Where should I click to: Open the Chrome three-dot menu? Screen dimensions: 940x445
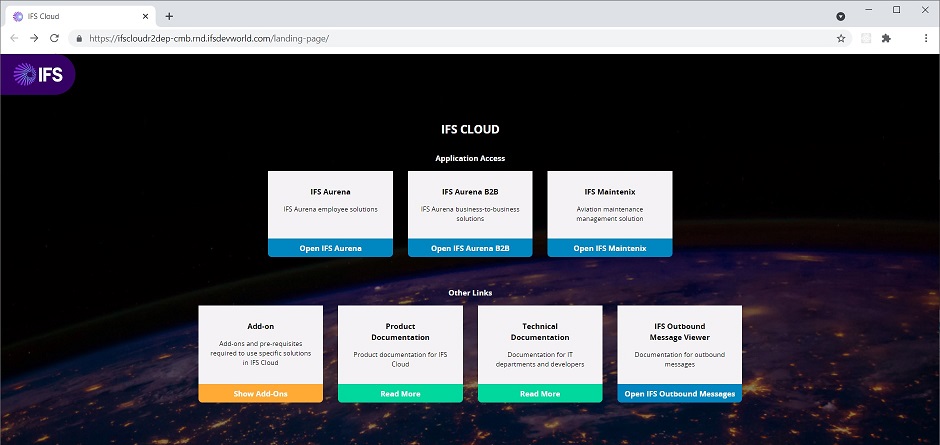pos(925,38)
